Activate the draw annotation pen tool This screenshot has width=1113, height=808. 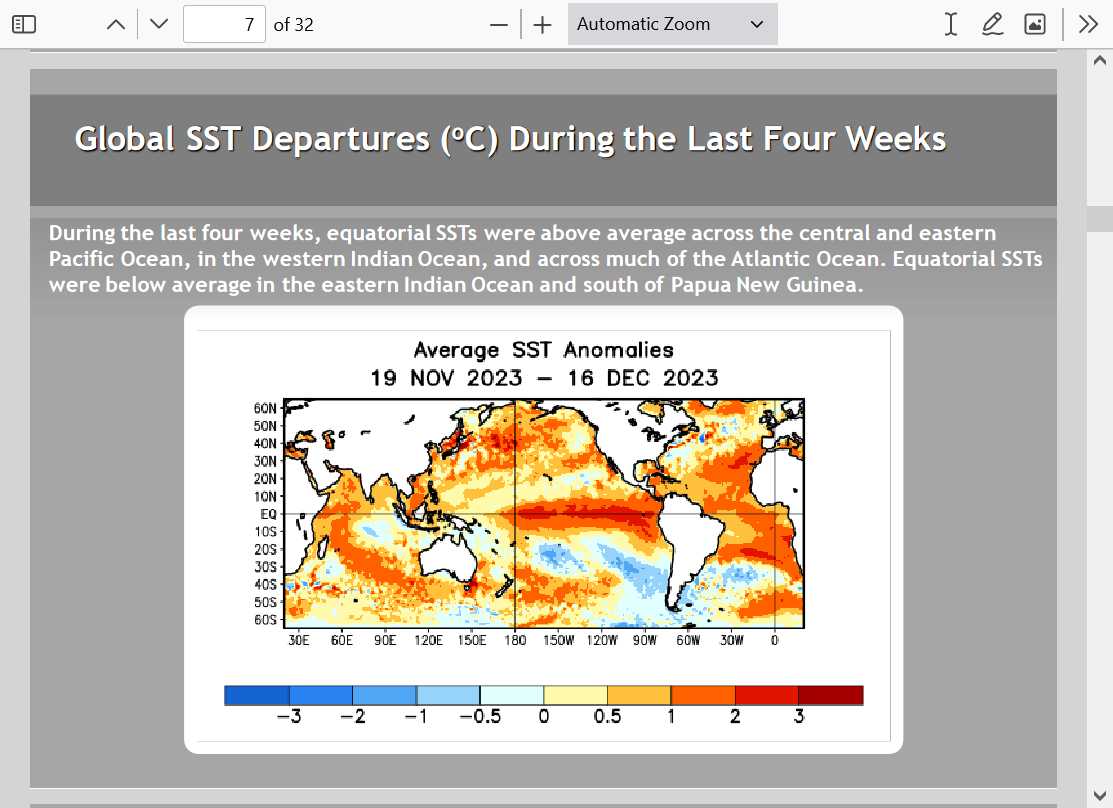click(992, 24)
